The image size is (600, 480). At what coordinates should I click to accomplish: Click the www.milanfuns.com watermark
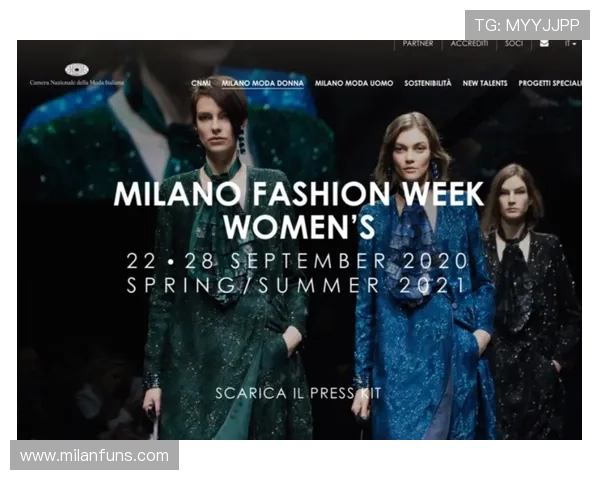pos(95,456)
